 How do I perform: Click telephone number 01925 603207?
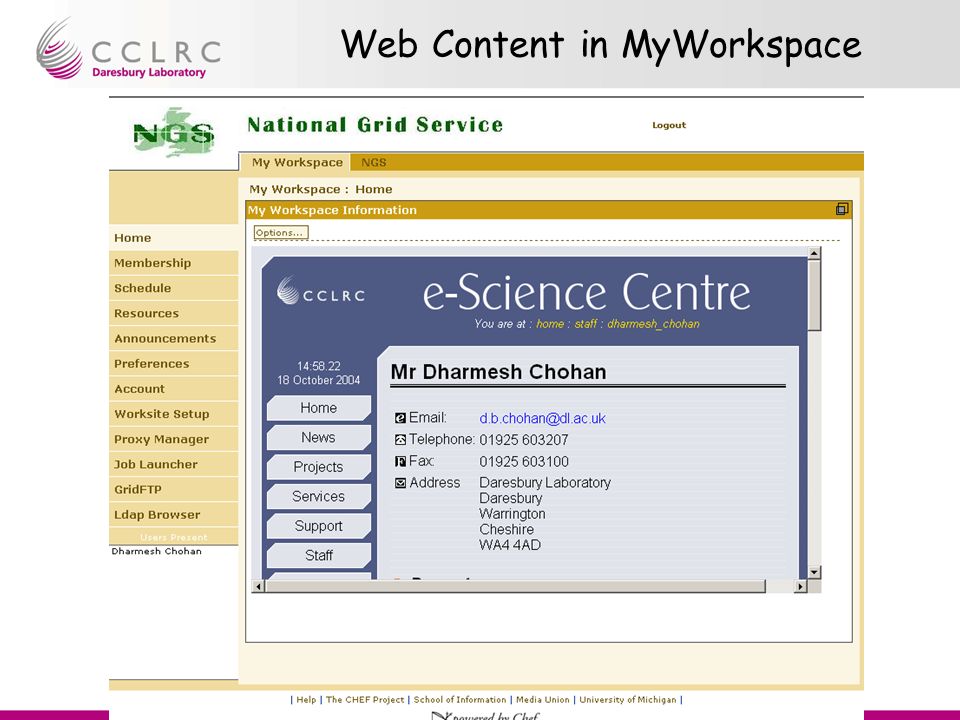coord(523,440)
